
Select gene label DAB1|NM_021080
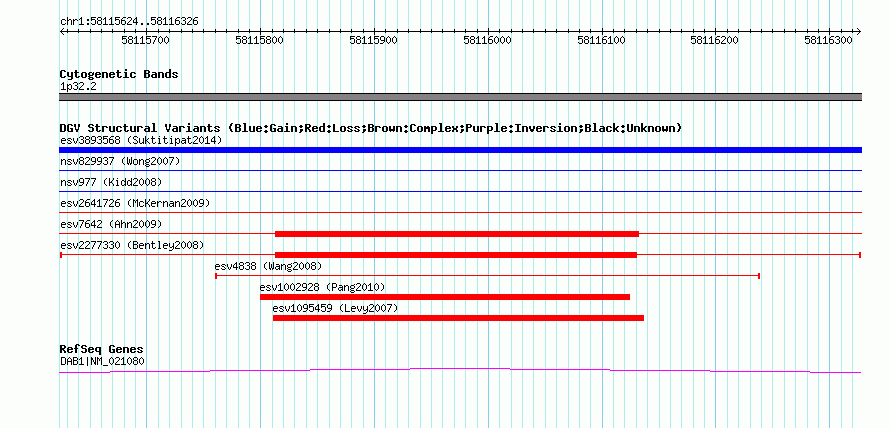click(x=102, y=360)
